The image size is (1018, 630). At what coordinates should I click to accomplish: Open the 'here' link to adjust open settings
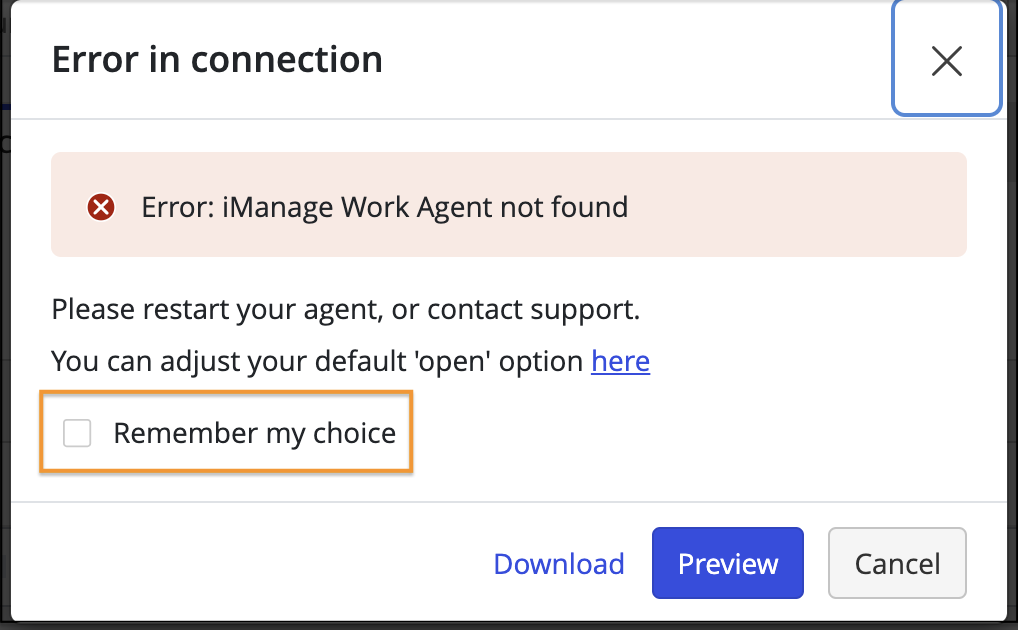[620, 361]
